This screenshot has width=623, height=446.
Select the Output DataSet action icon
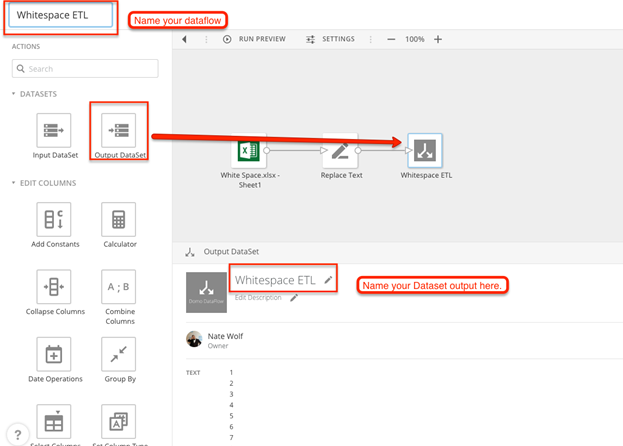[x=118, y=130]
